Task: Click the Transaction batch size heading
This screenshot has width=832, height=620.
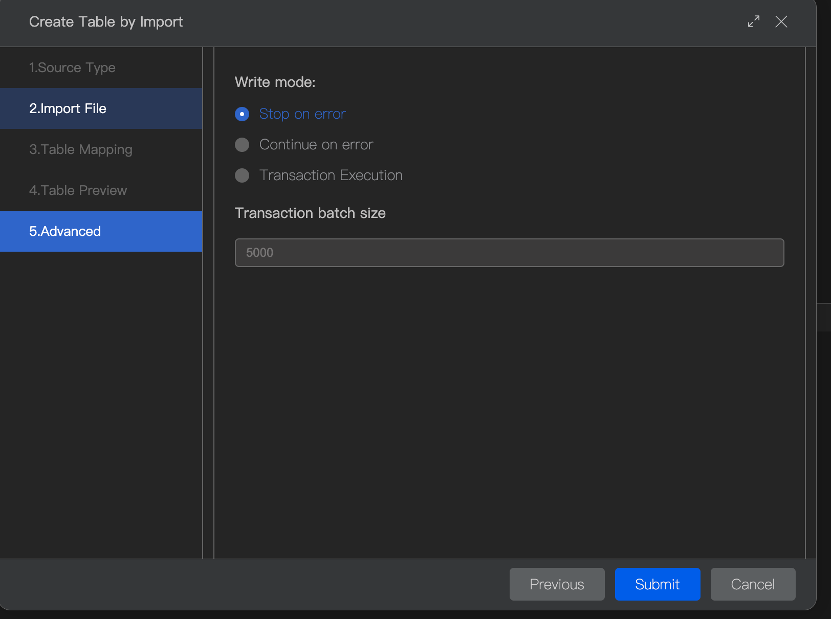Action: point(310,213)
